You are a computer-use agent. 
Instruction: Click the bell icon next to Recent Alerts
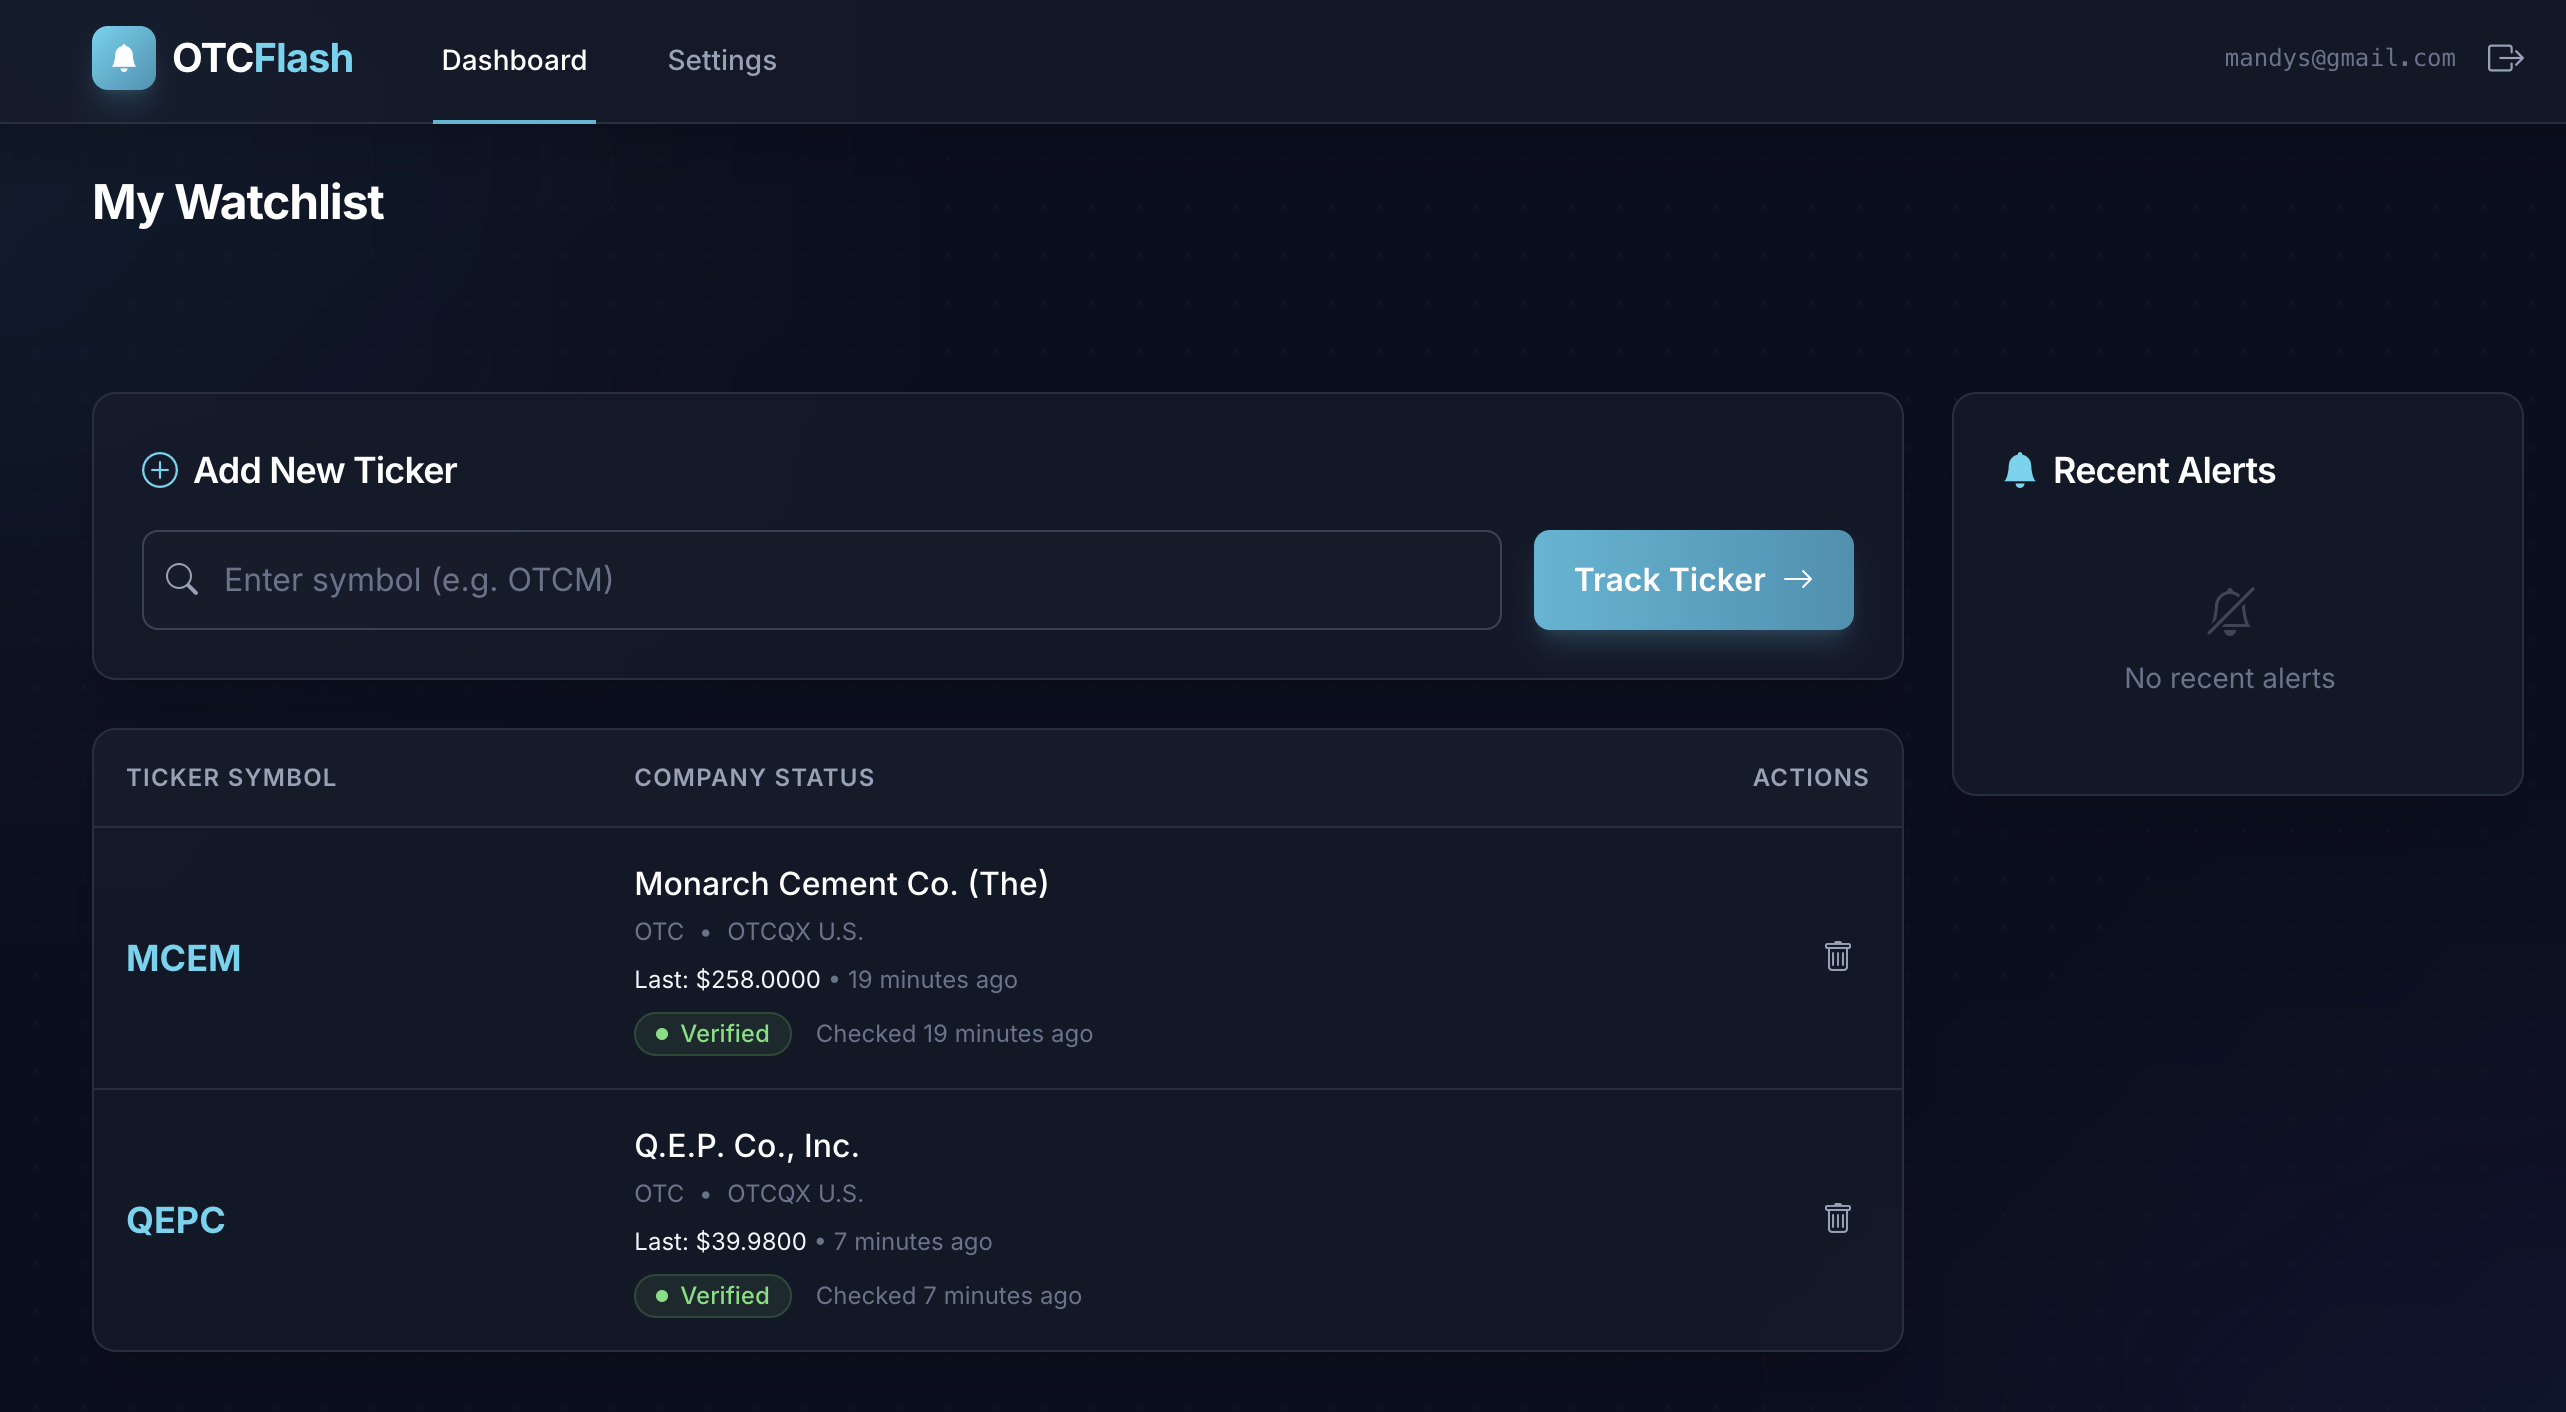click(2019, 470)
